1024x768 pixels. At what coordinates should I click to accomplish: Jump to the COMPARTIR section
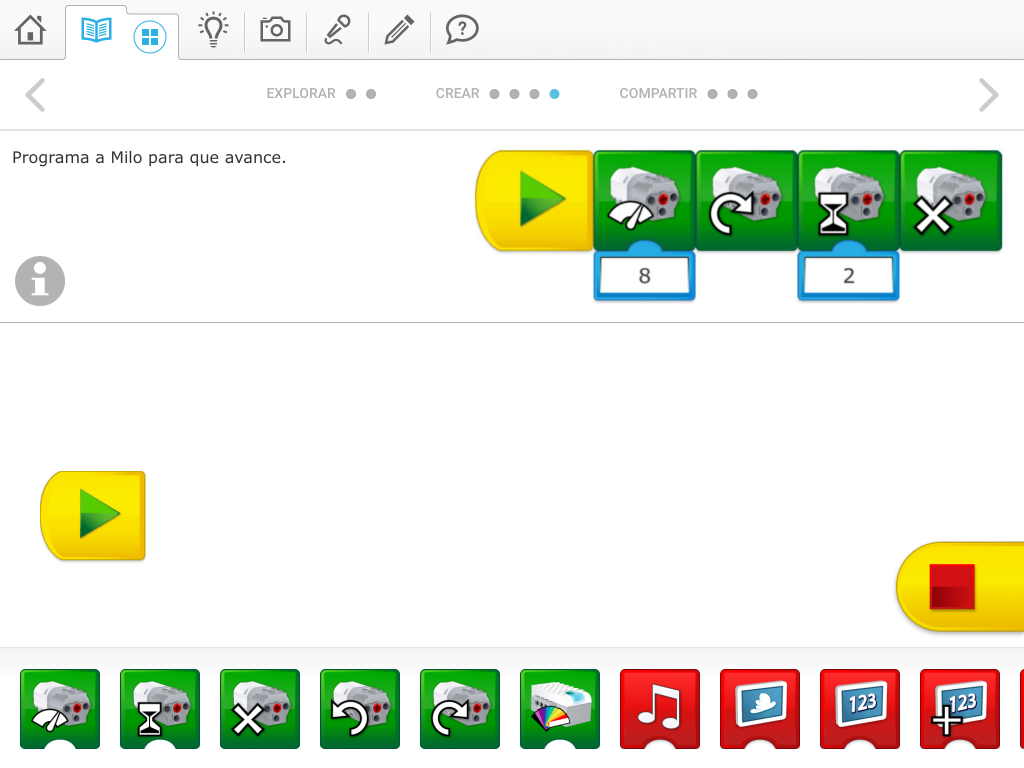658,94
